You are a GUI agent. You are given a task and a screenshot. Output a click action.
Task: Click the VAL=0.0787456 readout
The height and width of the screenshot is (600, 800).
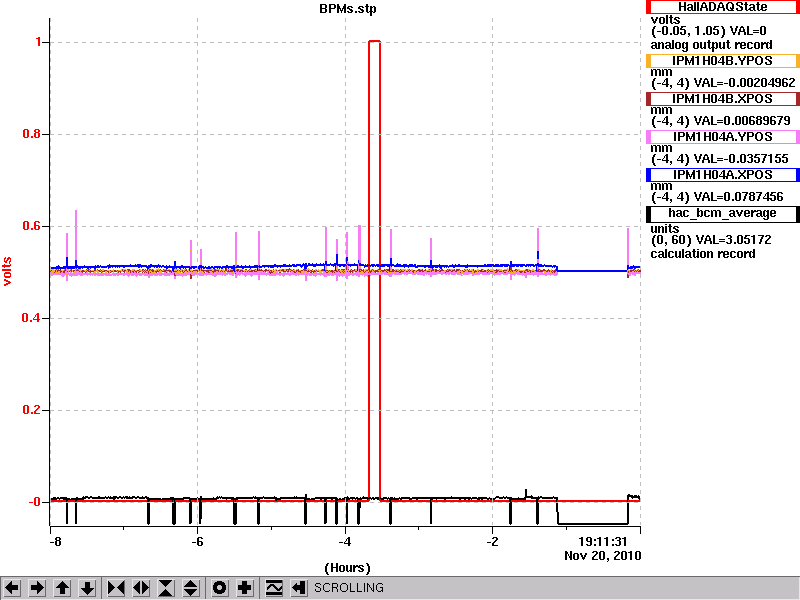(x=738, y=196)
